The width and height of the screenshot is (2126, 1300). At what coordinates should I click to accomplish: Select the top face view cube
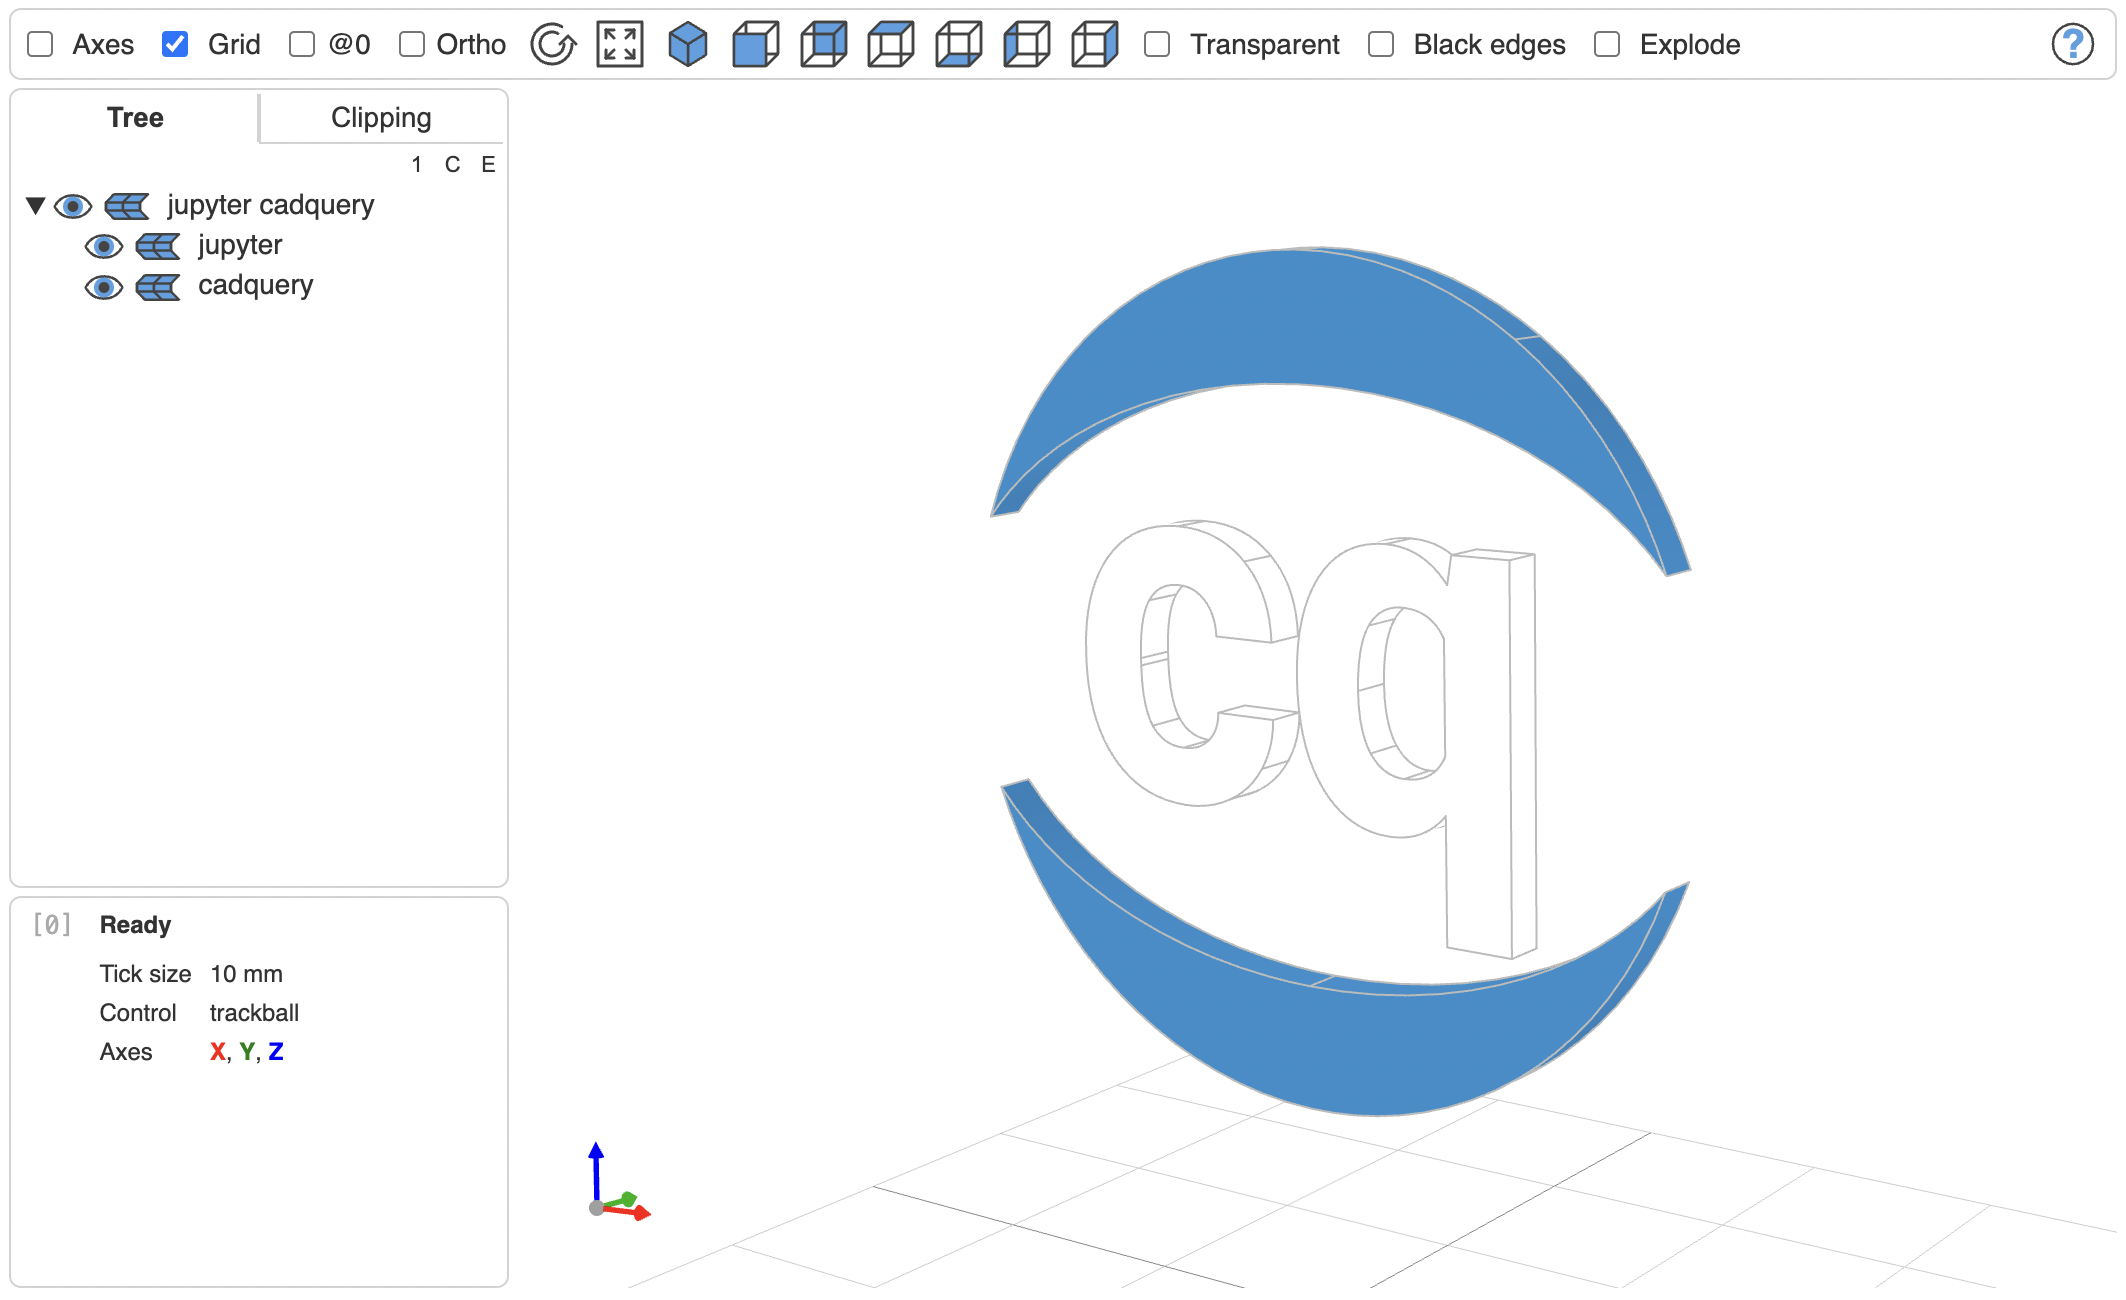tap(890, 45)
